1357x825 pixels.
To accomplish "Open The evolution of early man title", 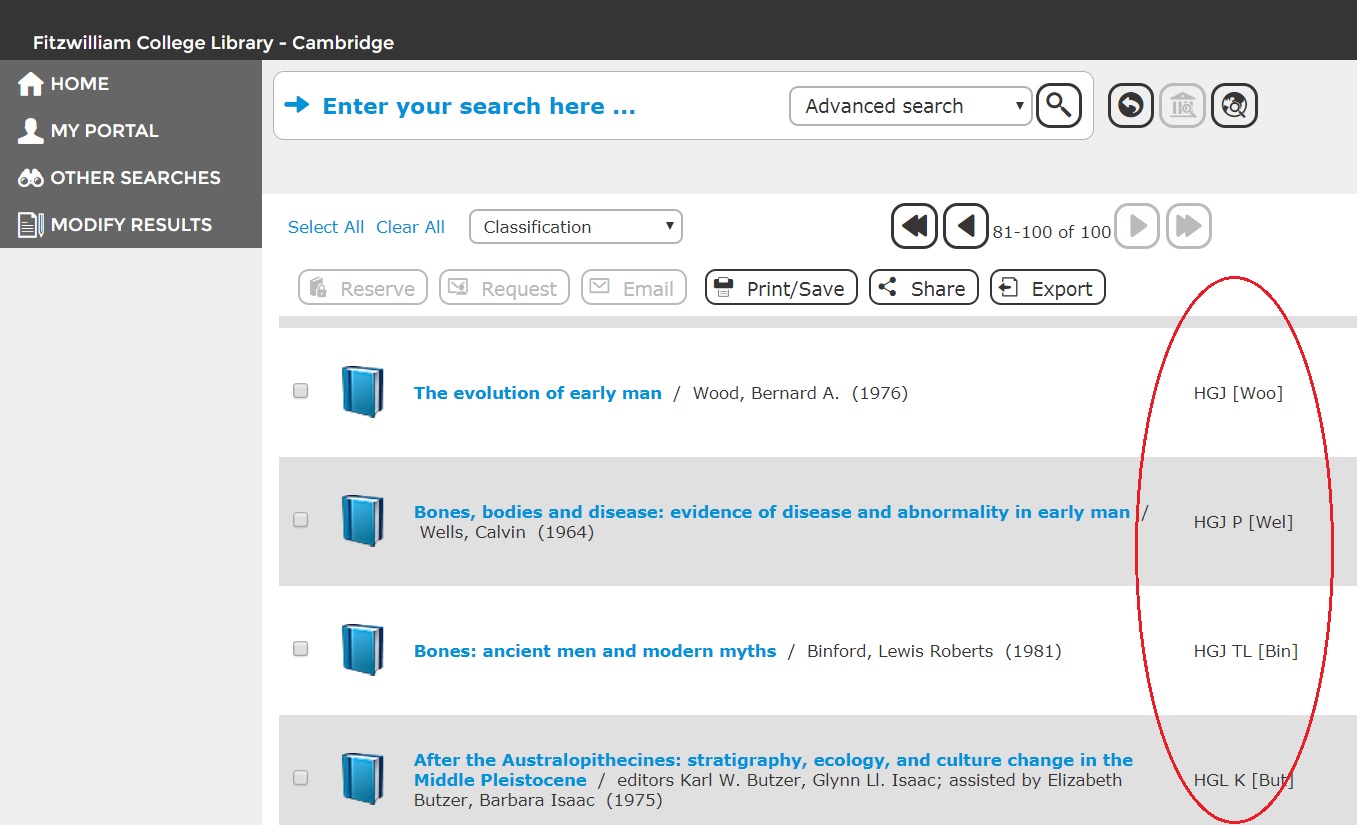I will click(538, 393).
